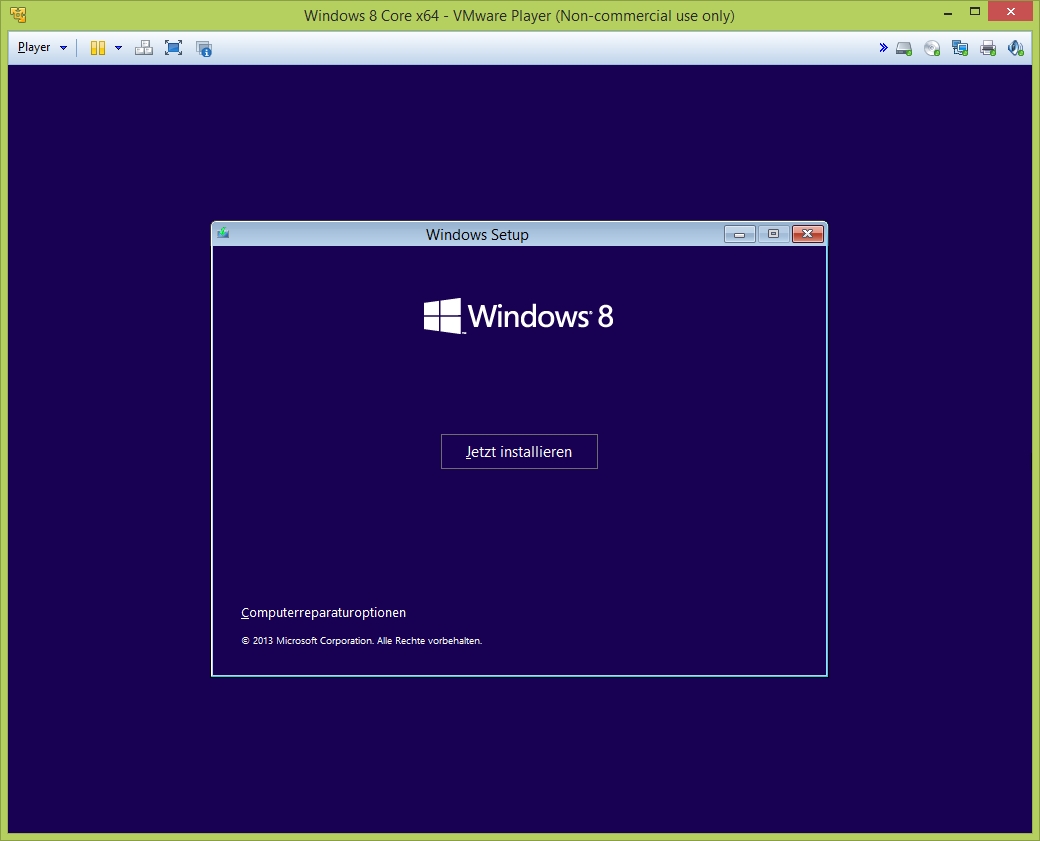Minimize the VMware Player window

[x=948, y=13]
